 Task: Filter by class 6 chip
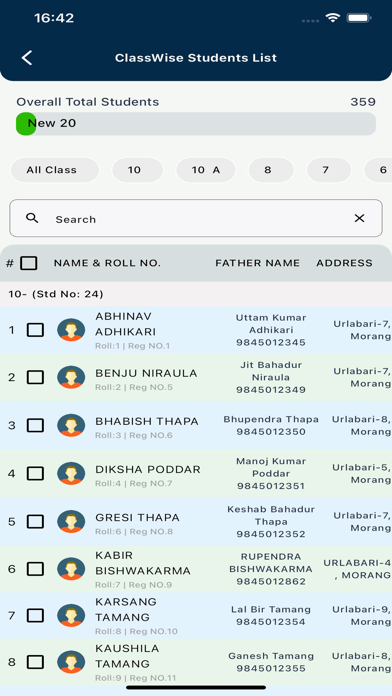(x=378, y=170)
